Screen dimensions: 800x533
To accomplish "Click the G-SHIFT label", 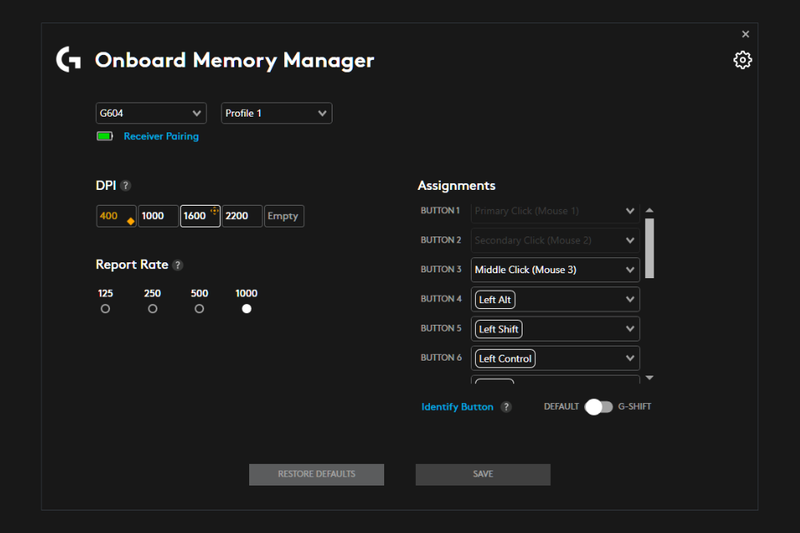I will (x=634, y=407).
